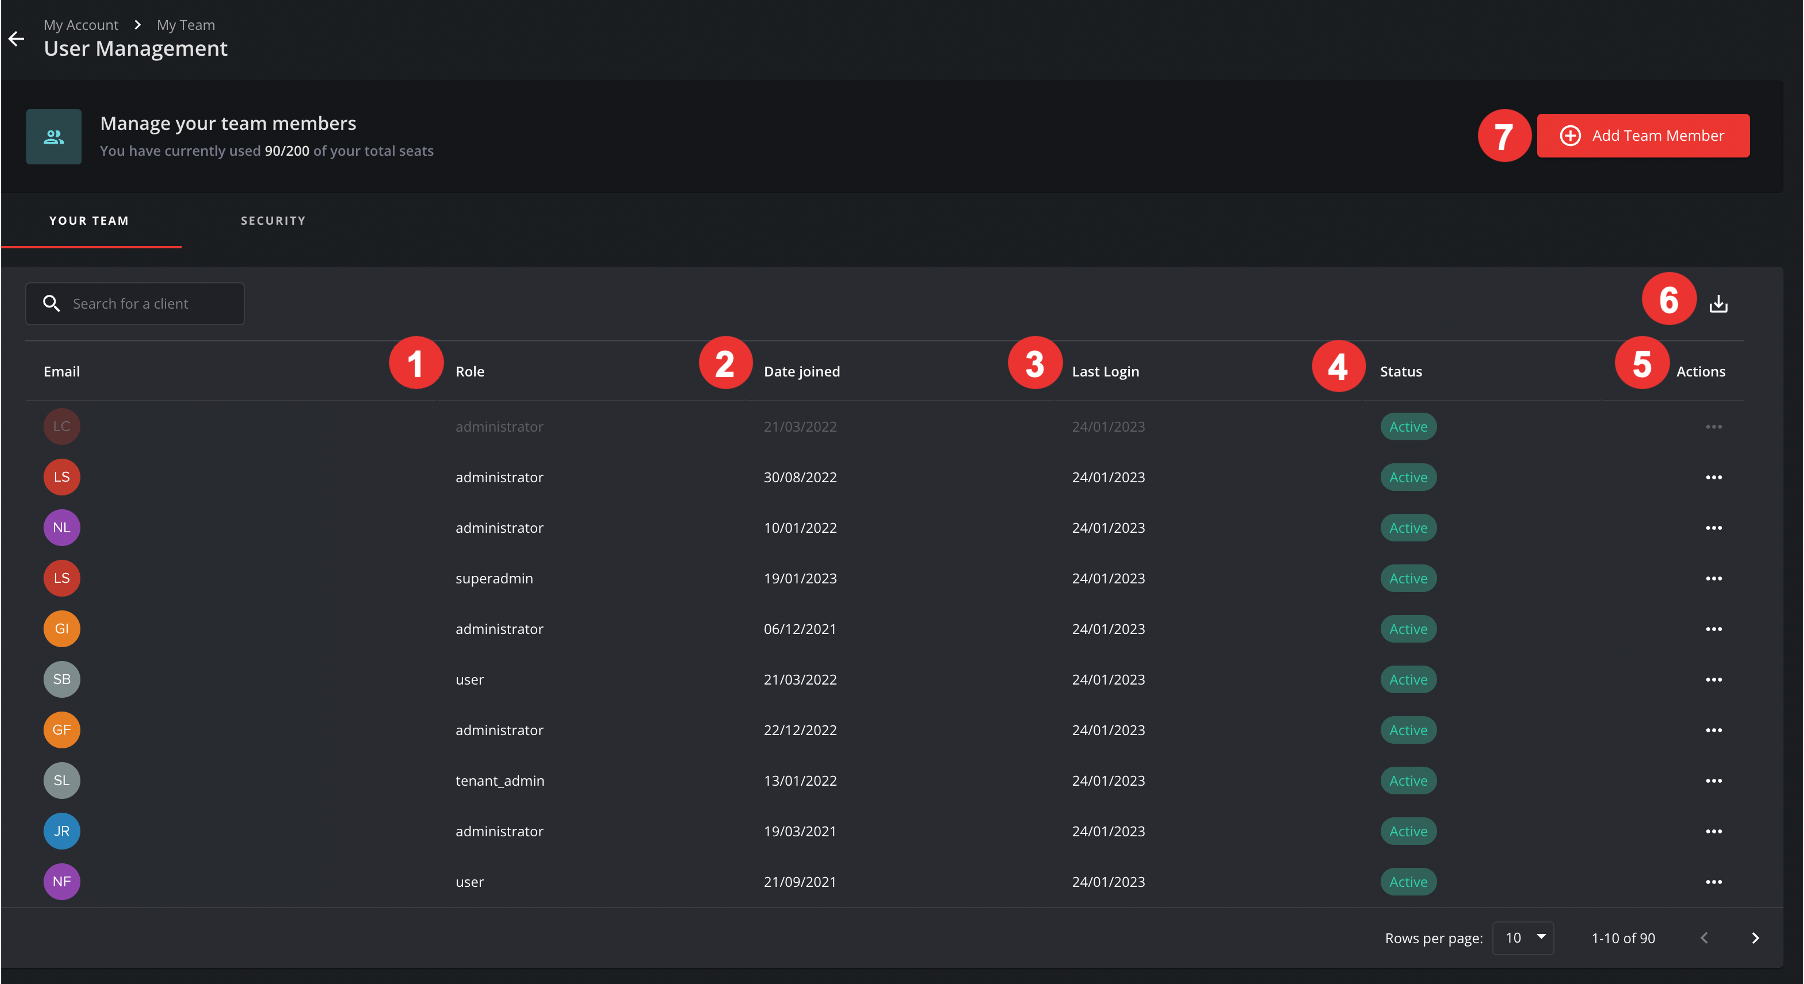This screenshot has height=984, width=1804.
Task: Expand the rows per page dropdown
Action: point(1523,938)
